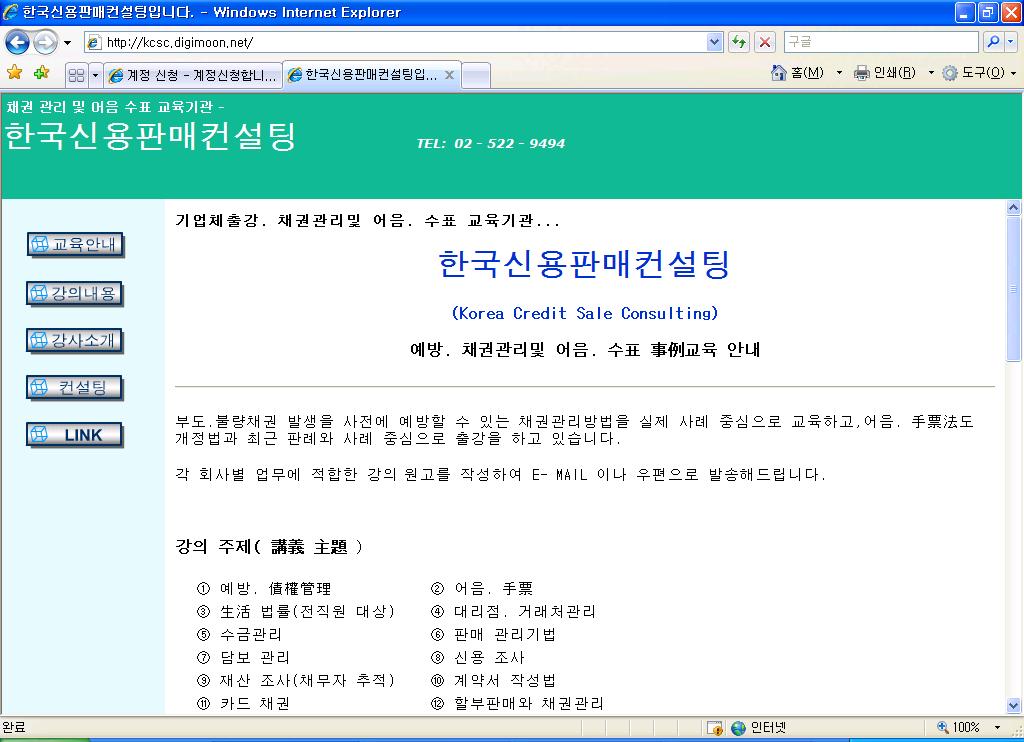Go back with the Back arrow button

(17, 43)
